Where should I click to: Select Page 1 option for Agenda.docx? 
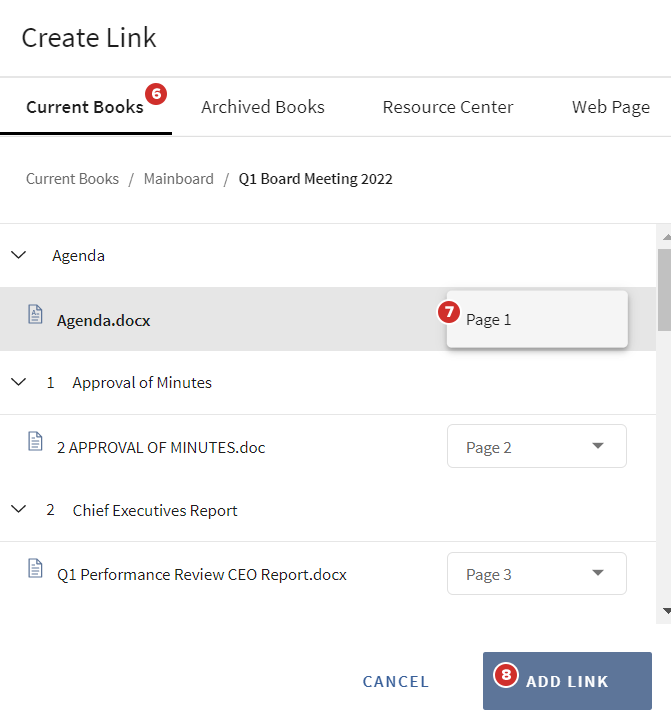pos(536,320)
